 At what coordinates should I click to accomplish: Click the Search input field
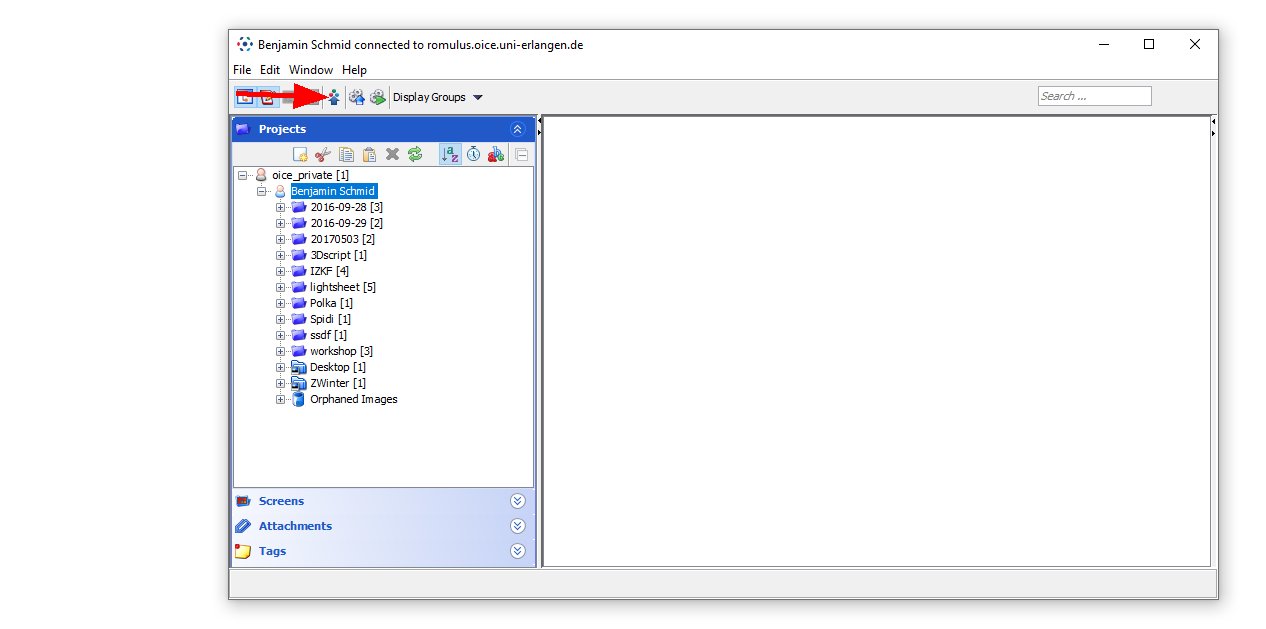coord(1094,96)
